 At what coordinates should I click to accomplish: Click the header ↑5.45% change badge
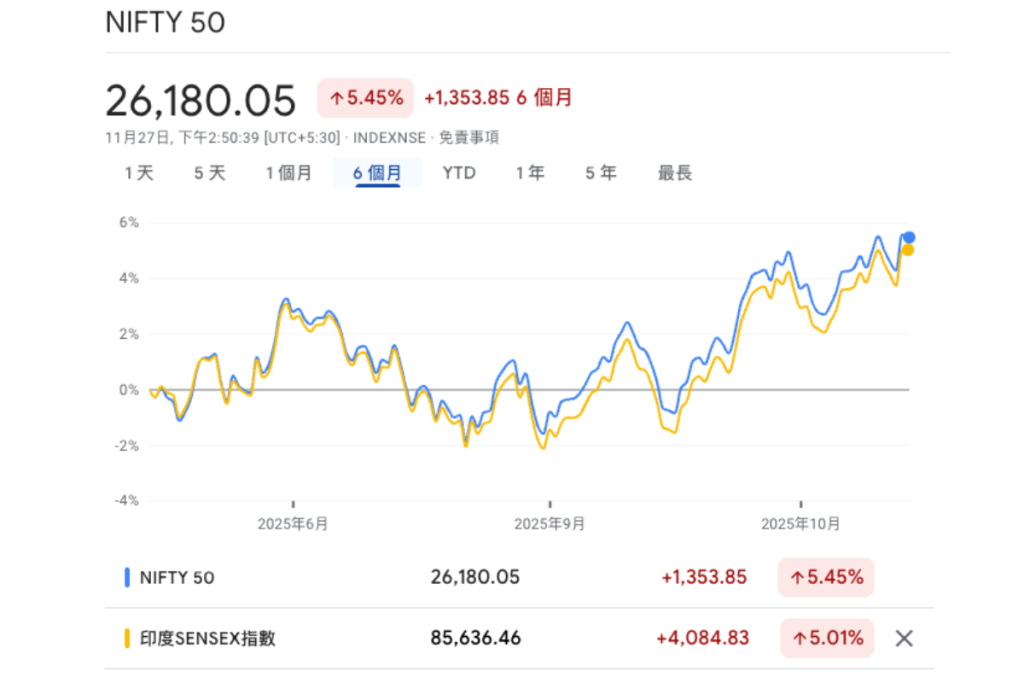[x=366, y=98]
